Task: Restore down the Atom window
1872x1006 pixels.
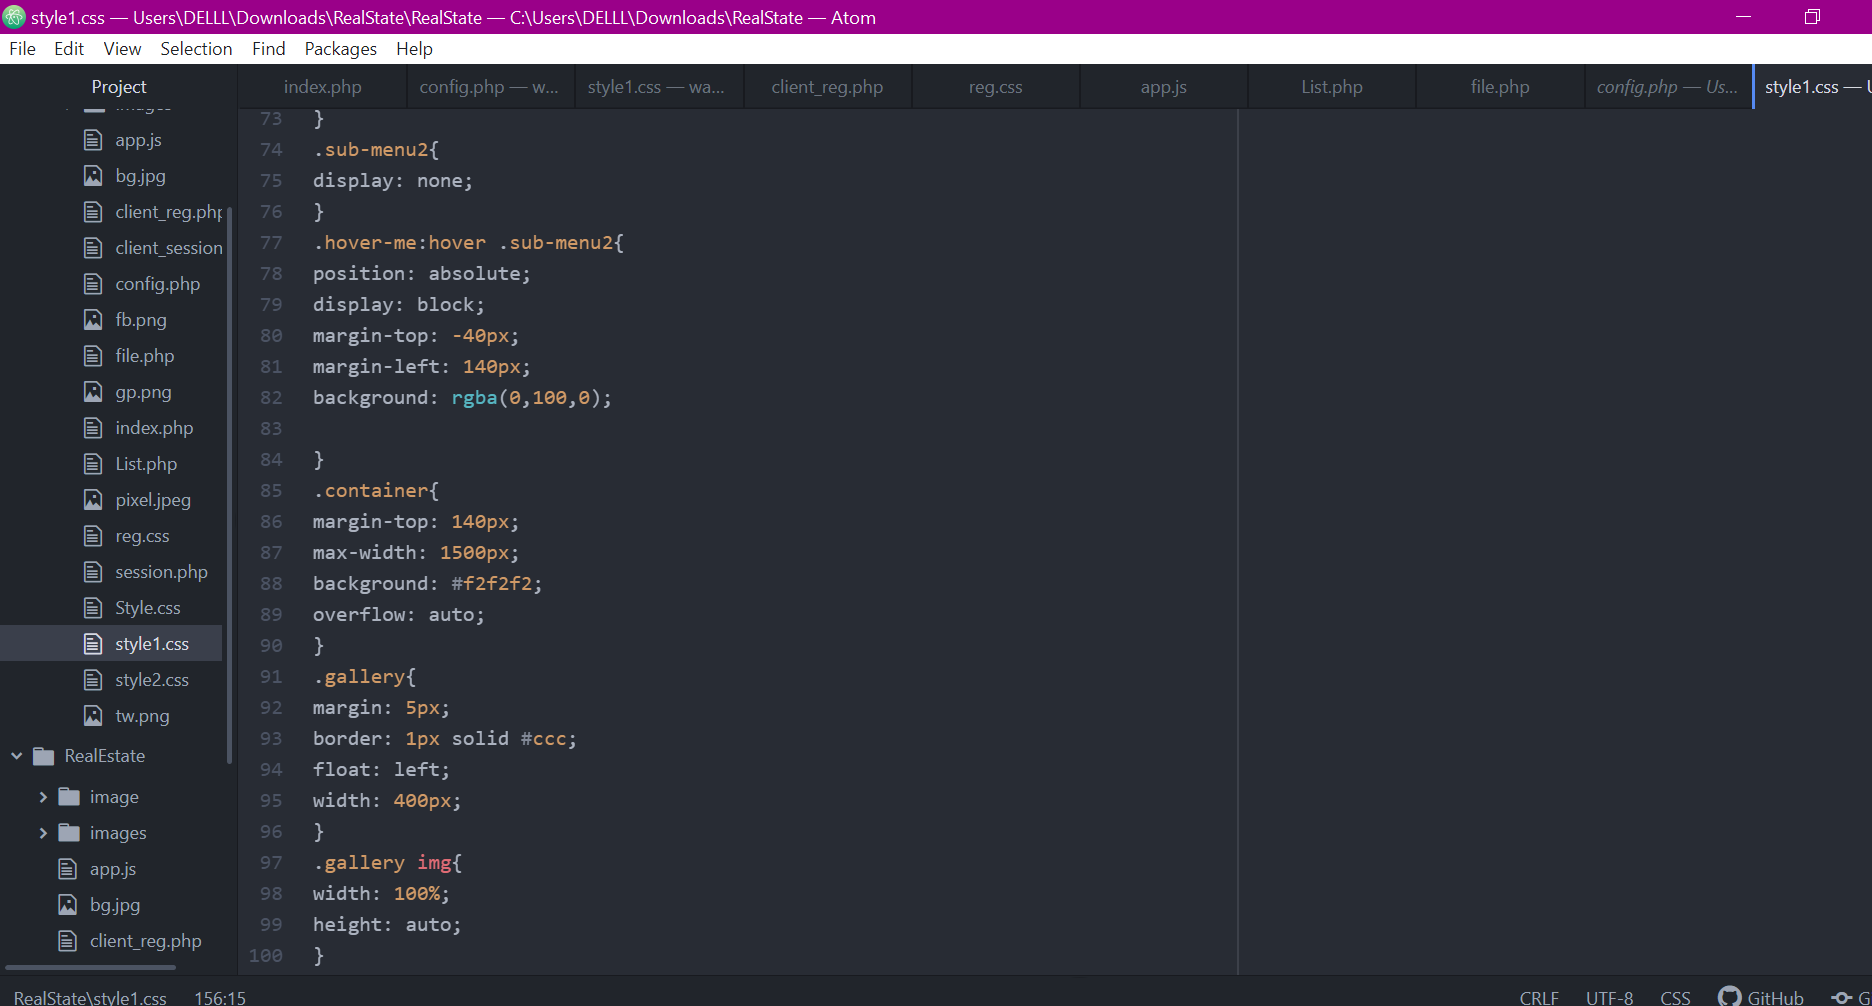Action: coord(1812,17)
